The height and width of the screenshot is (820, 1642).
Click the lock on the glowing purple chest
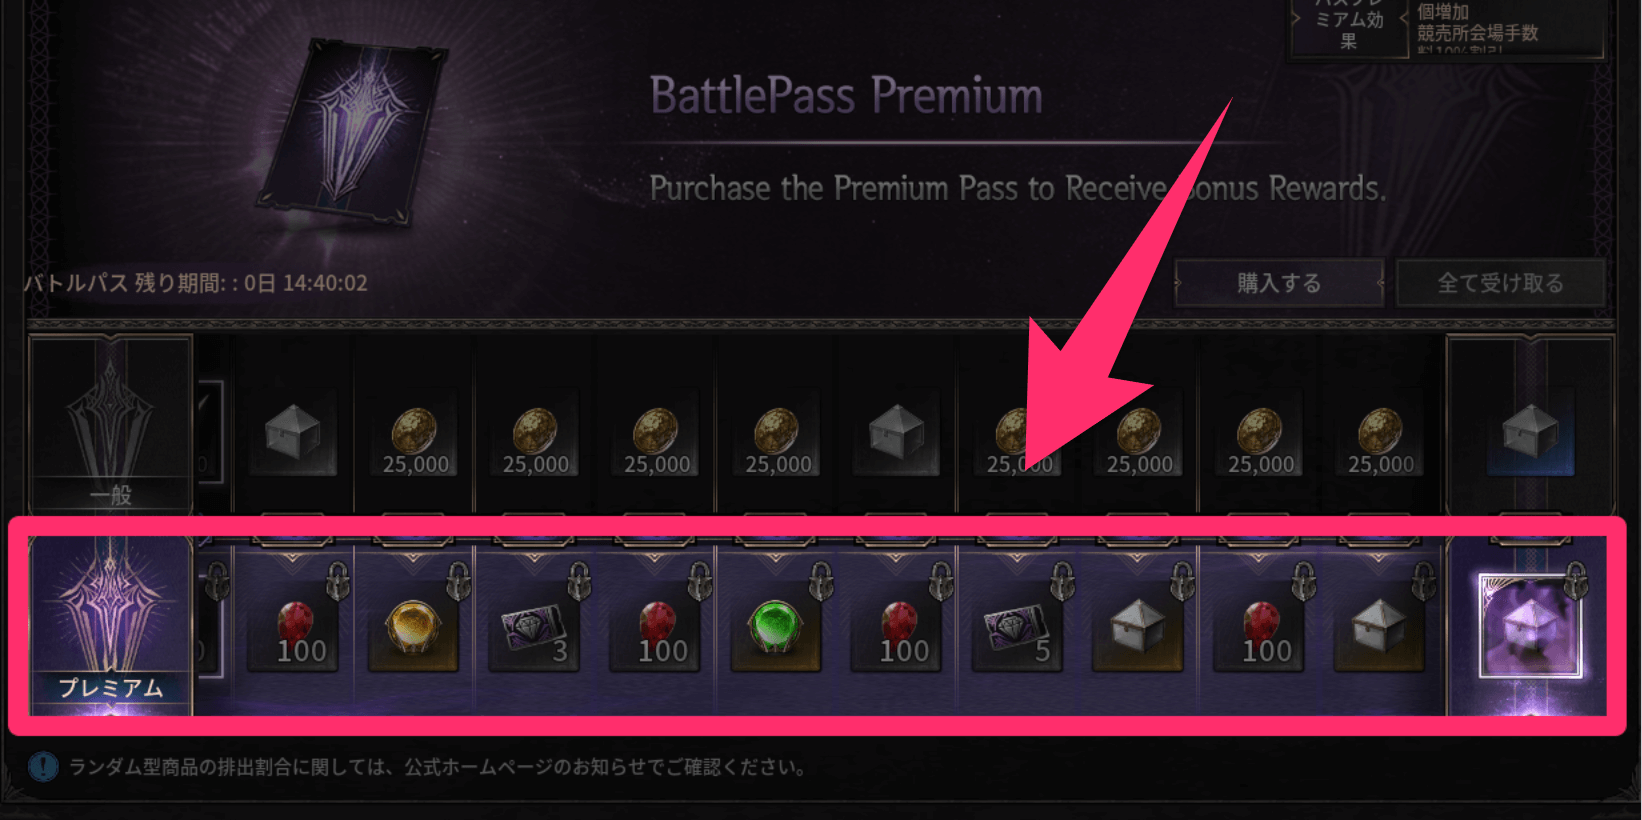(1576, 579)
